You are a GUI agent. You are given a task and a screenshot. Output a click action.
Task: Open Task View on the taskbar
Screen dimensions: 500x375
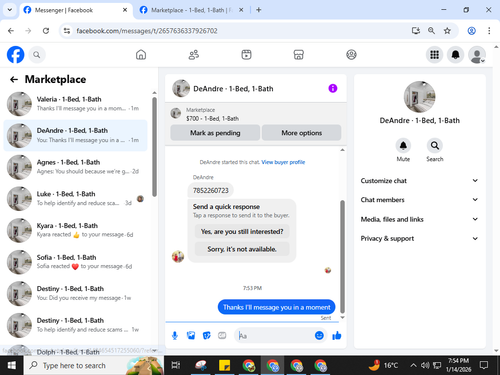[x=176, y=365]
